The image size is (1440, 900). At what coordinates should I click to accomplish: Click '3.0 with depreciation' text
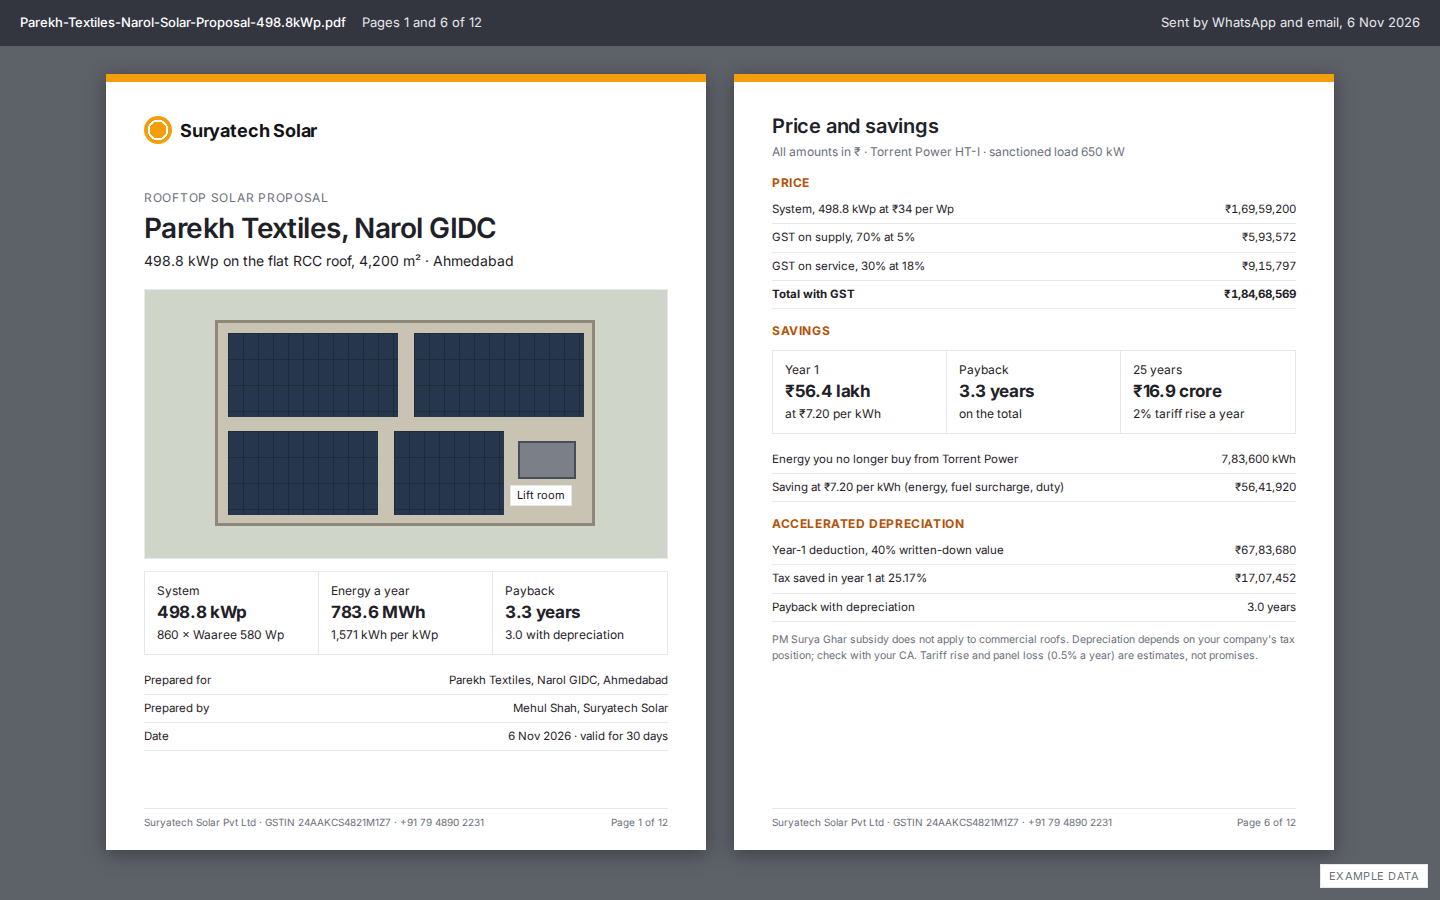coord(564,635)
